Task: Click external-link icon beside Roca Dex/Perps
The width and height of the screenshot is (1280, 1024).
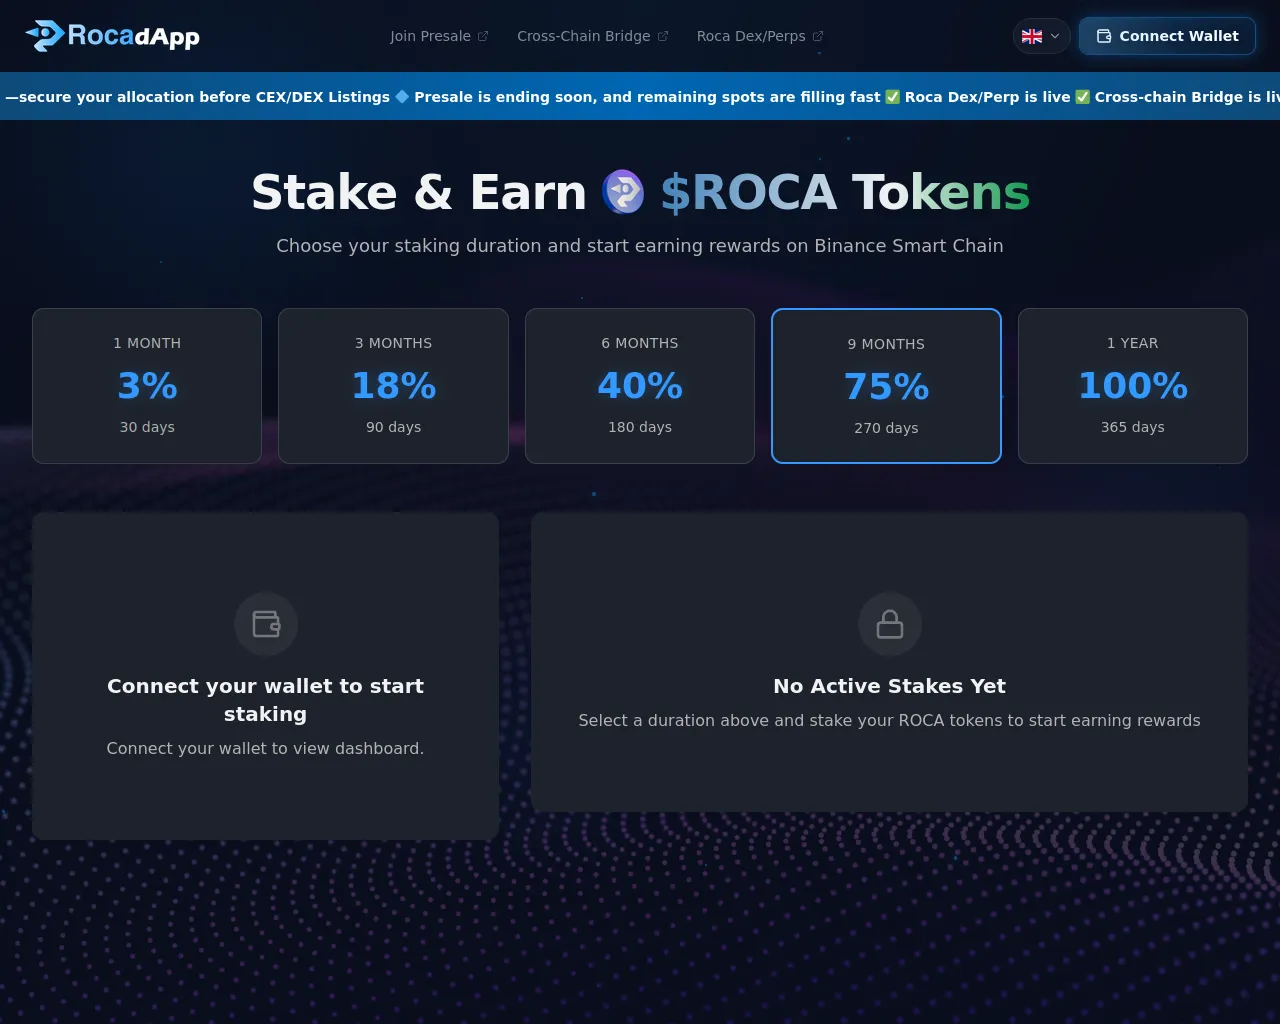Action: [x=818, y=36]
